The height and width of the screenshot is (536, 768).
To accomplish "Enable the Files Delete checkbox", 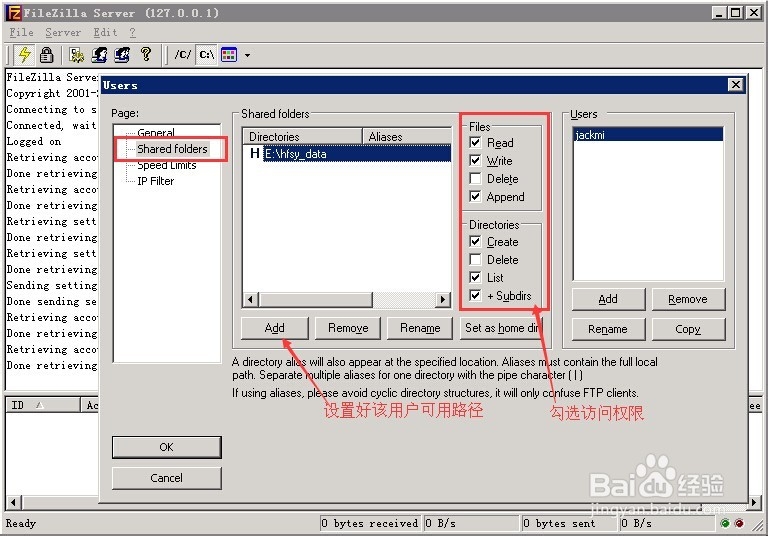I will (475, 178).
